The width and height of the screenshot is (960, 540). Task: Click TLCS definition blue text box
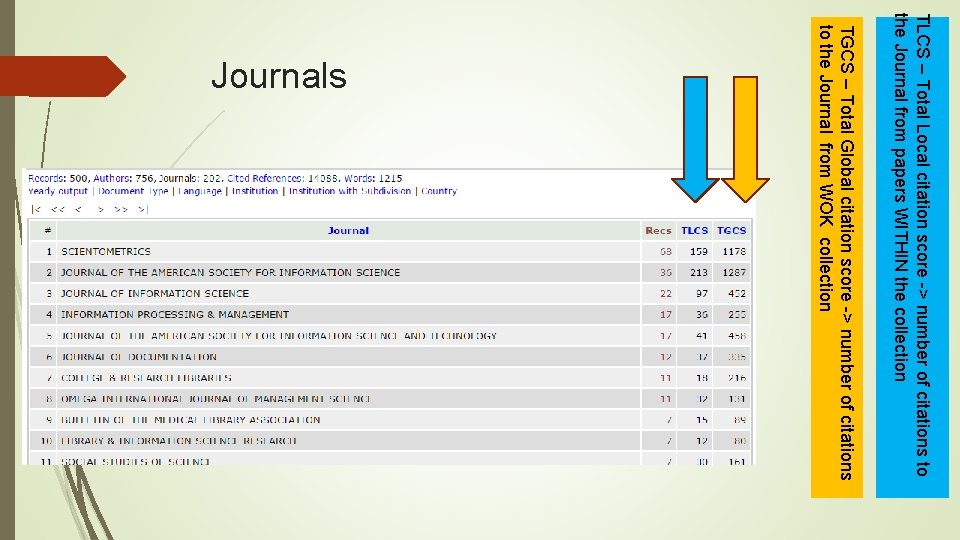[912, 257]
